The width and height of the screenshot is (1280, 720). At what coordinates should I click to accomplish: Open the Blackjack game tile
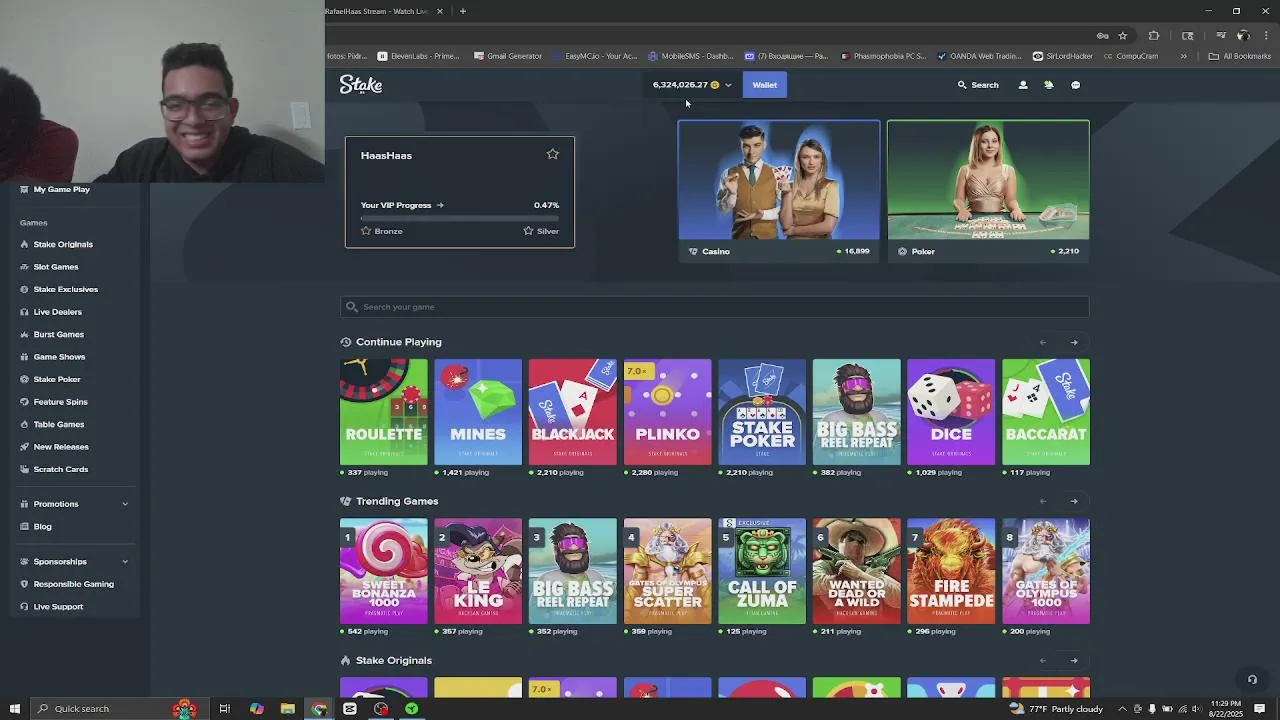(x=573, y=412)
